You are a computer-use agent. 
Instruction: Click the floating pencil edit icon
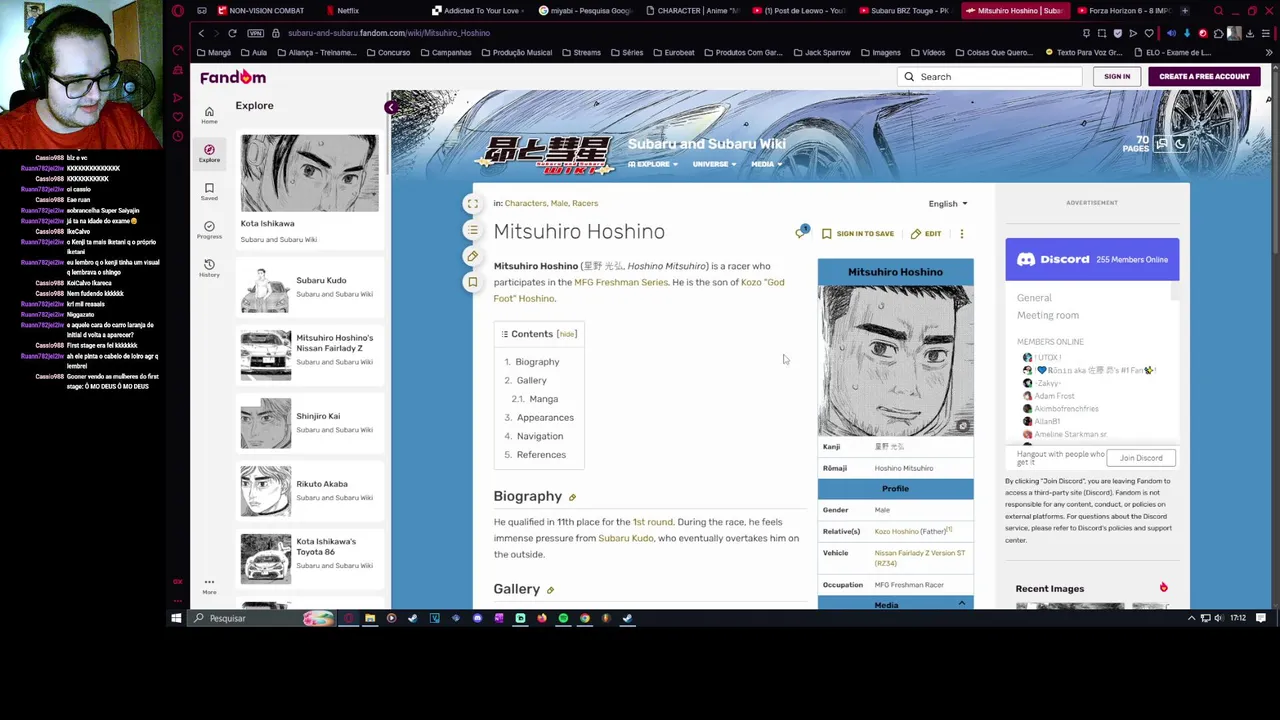pos(473,256)
